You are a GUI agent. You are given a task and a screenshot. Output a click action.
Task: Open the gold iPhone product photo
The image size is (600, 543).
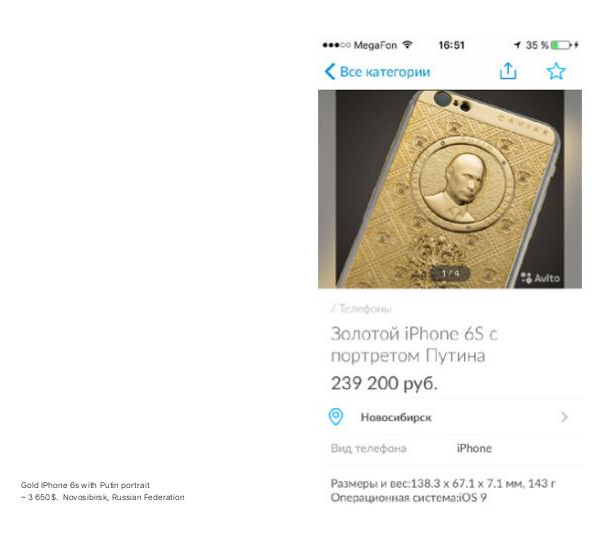click(x=450, y=189)
